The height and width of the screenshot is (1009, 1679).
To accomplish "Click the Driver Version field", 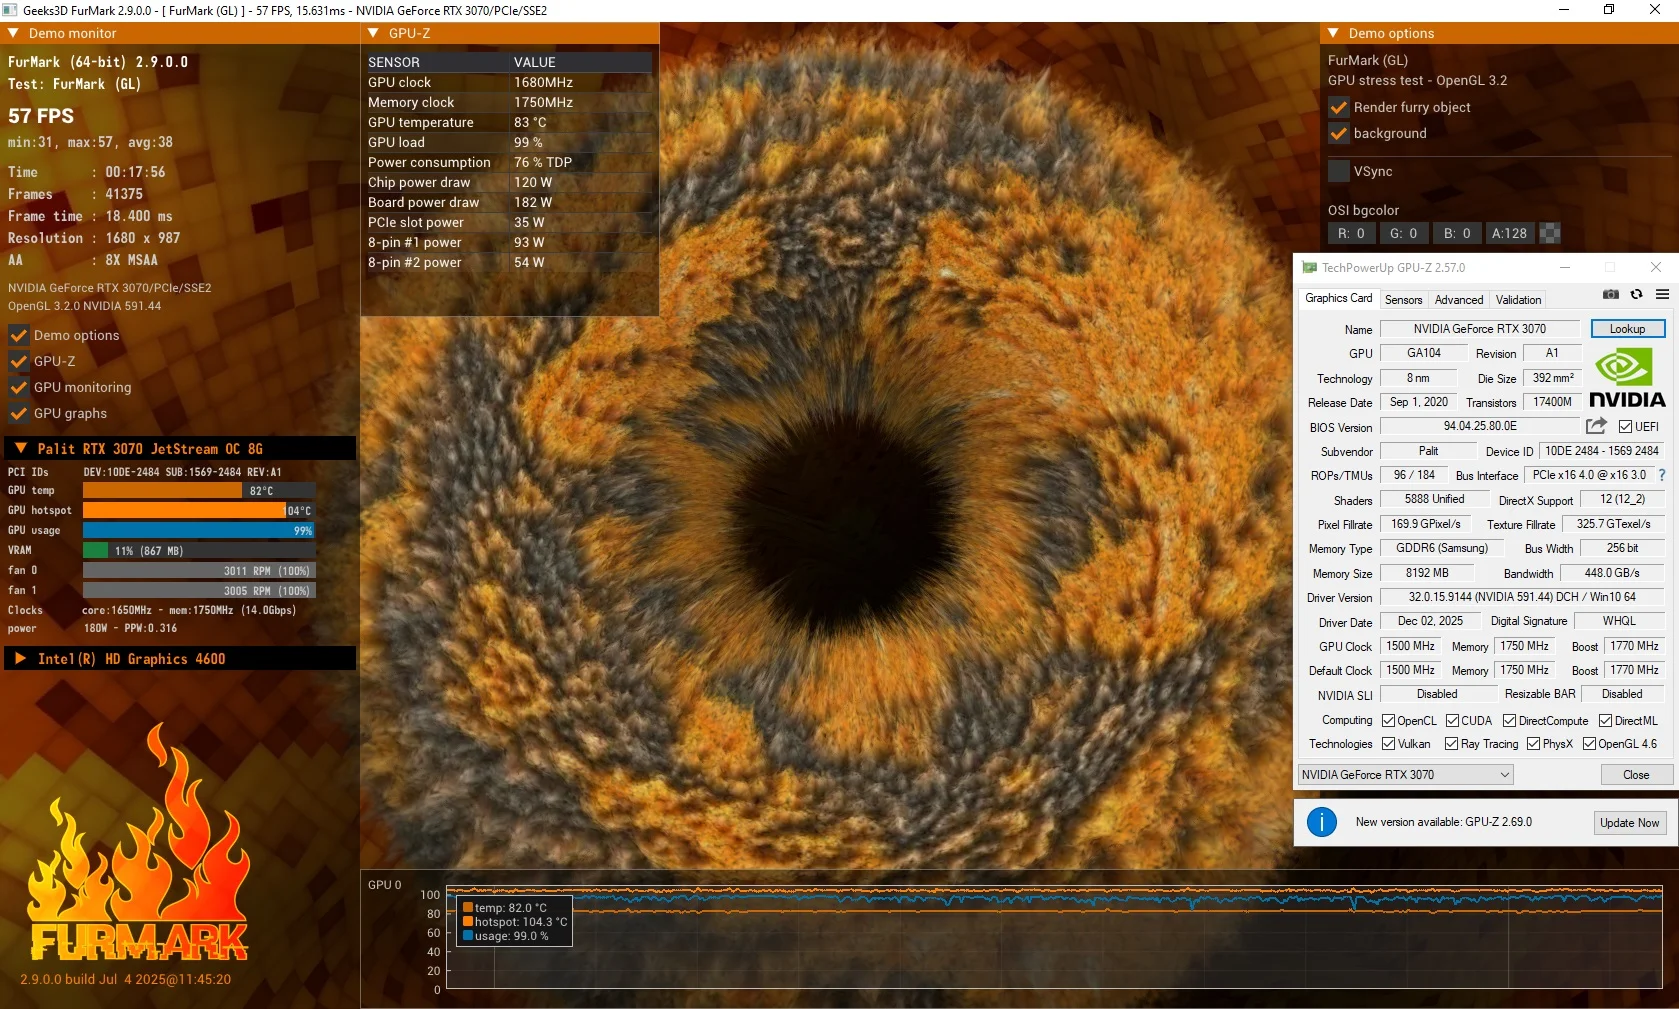I will (1522, 597).
